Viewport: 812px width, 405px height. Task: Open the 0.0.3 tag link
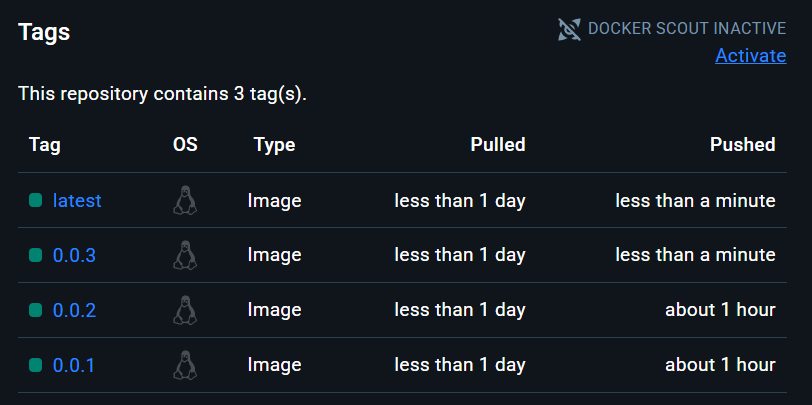pos(74,256)
